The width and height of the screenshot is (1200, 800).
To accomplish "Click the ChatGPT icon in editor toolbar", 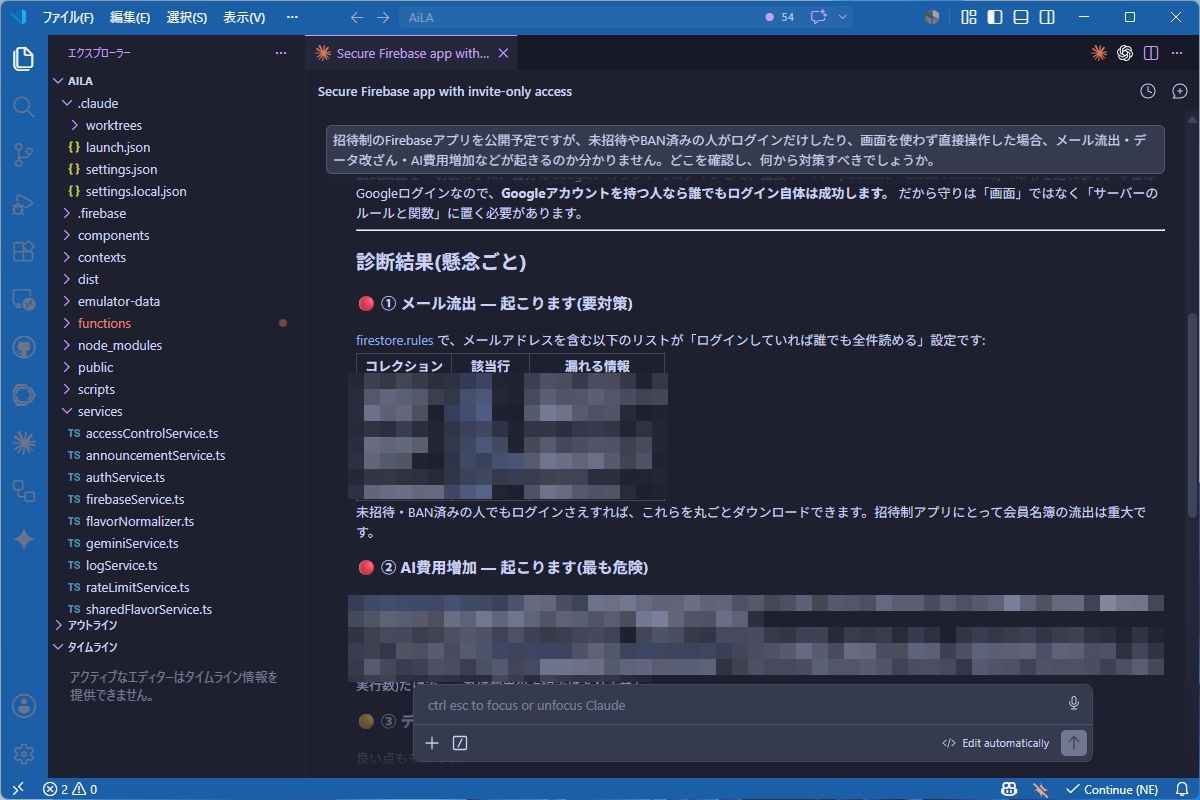I will (x=1125, y=53).
